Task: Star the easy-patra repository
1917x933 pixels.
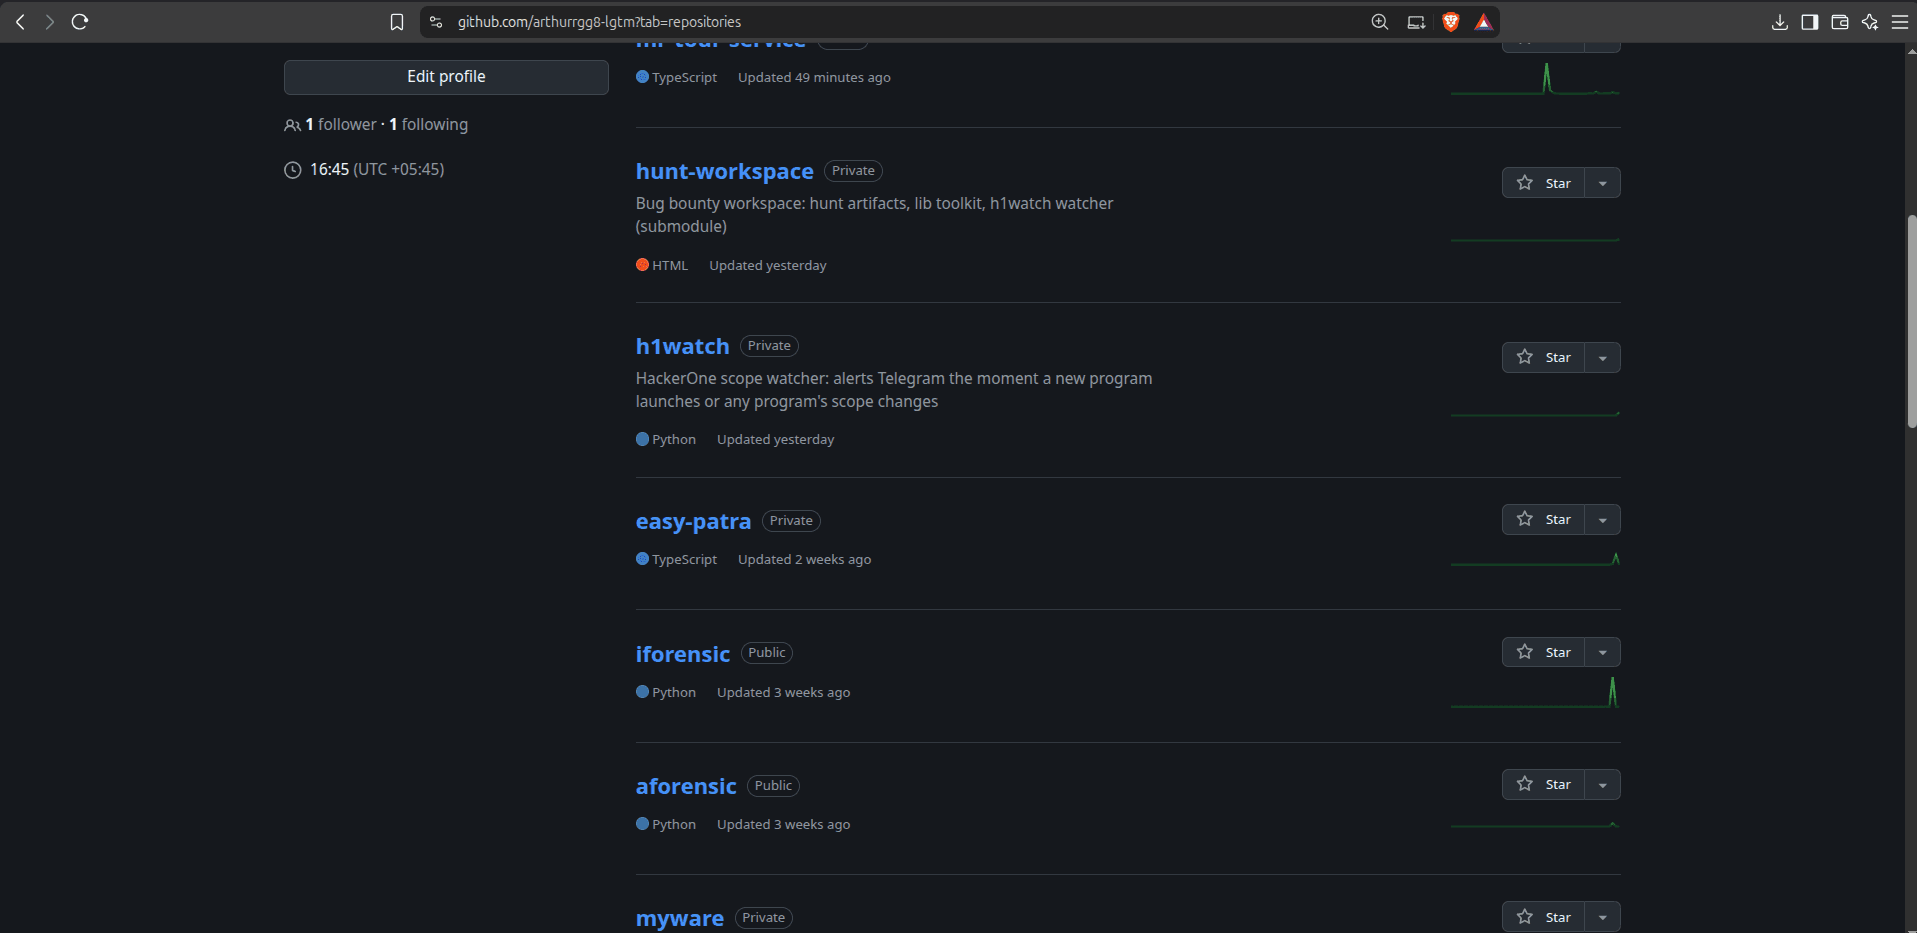Action: pos(1543,519)
